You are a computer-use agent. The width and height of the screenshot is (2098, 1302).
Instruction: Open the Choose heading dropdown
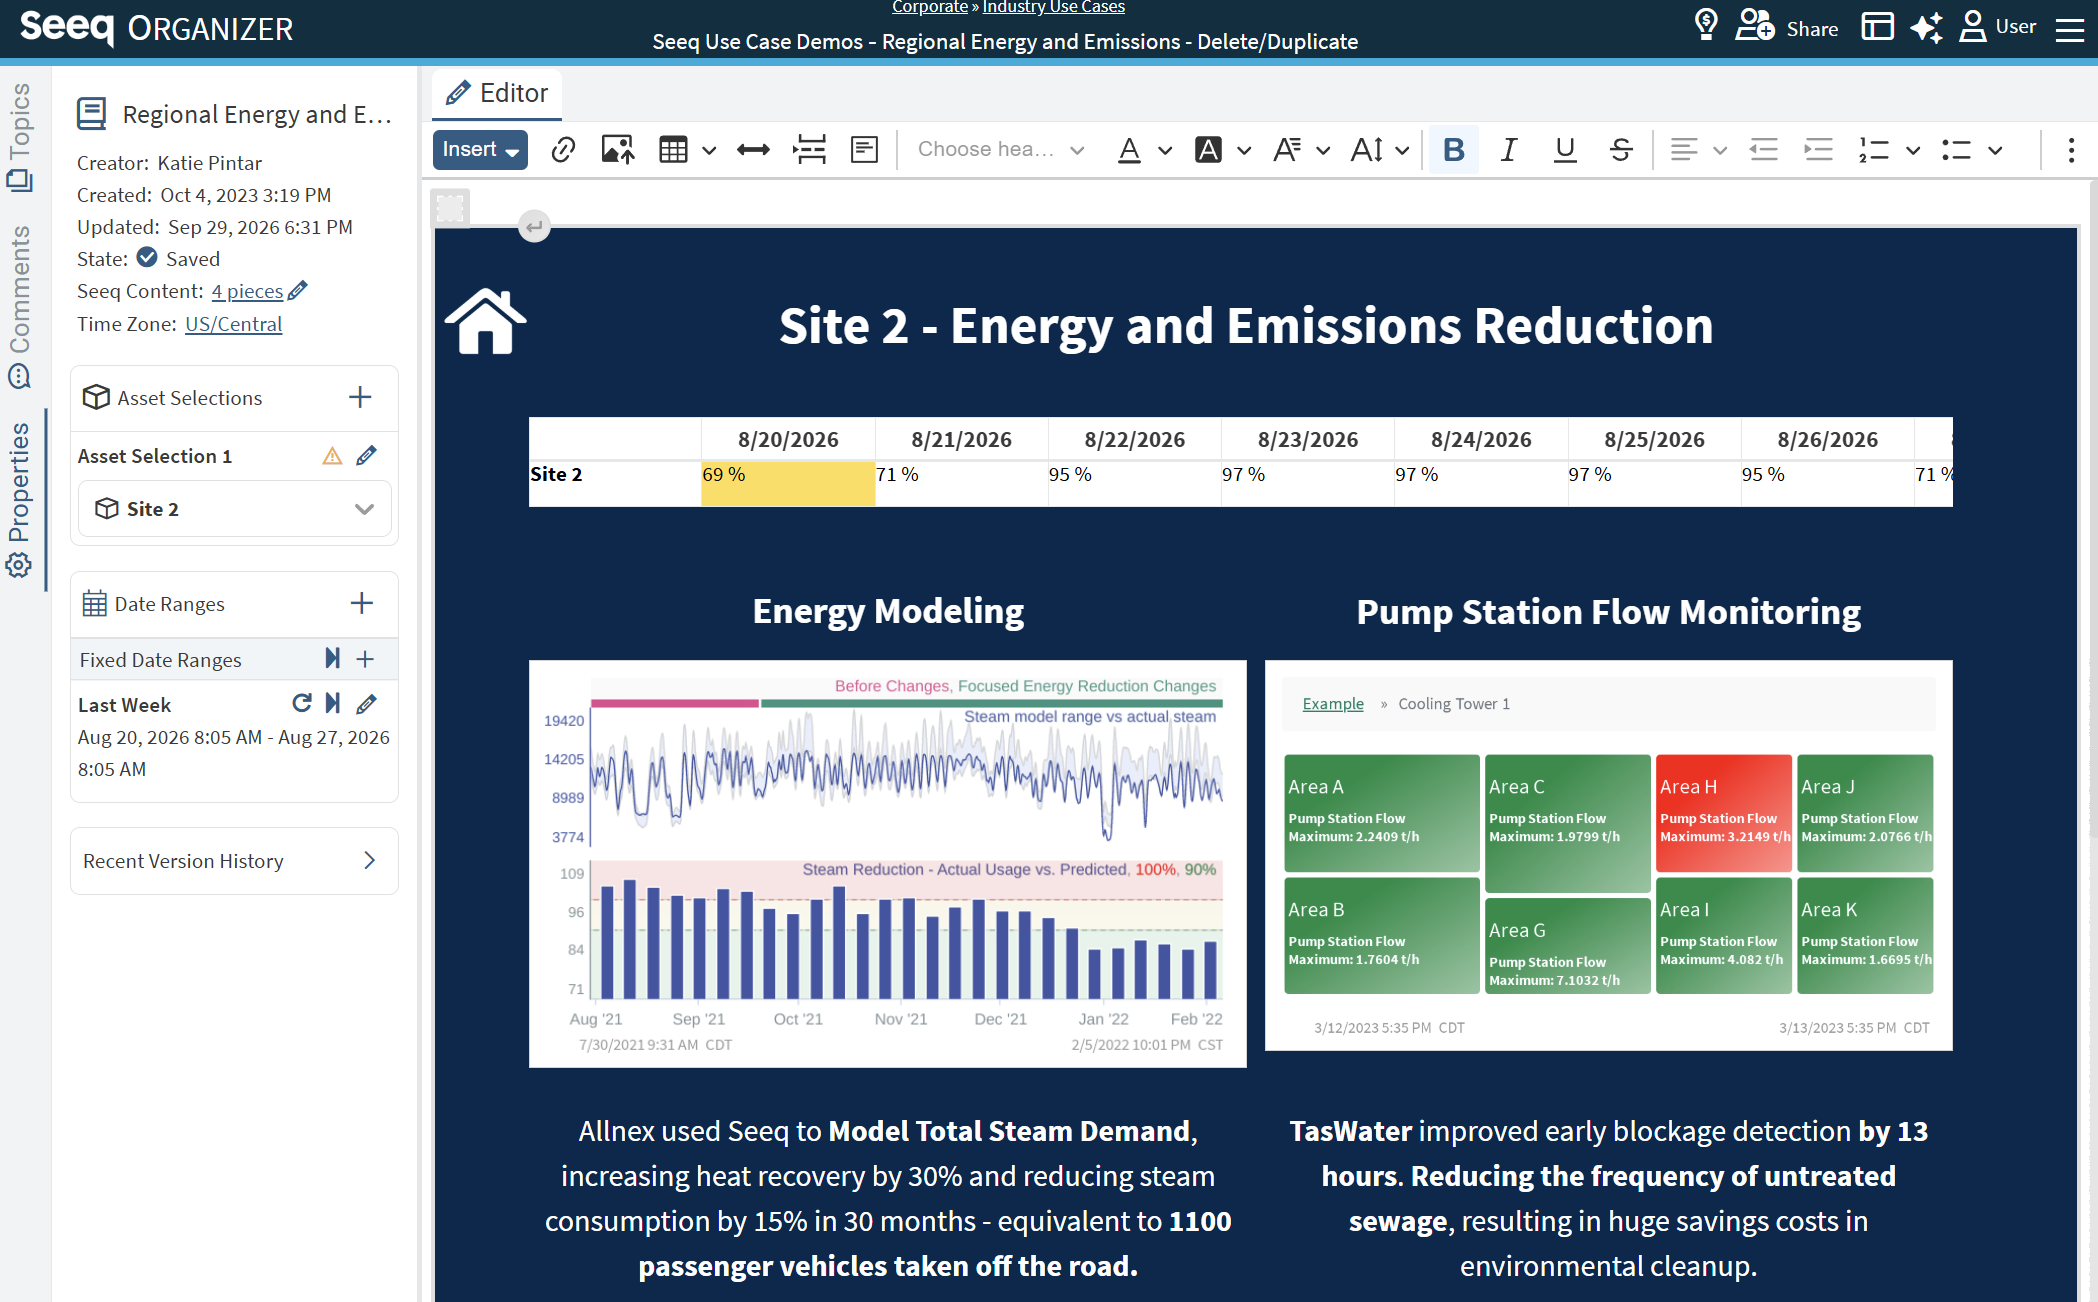coord(1000,150)
